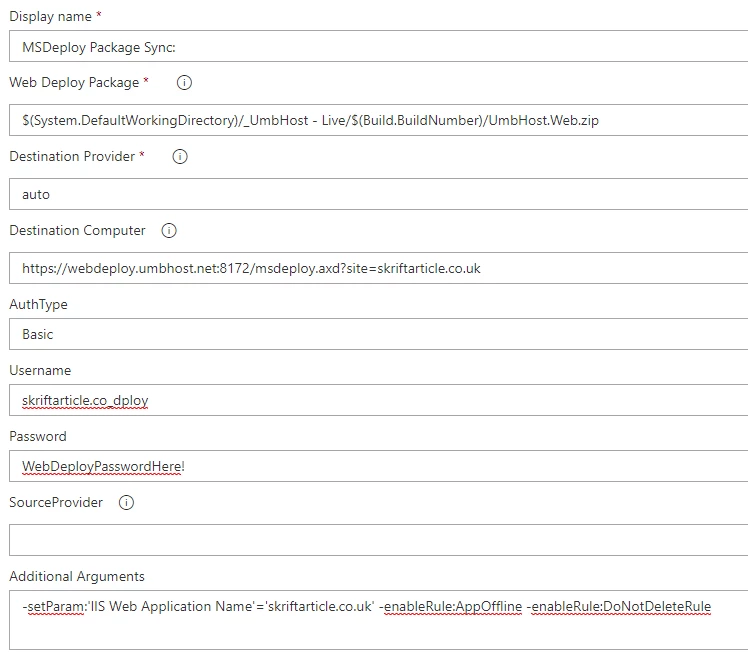Click the SourceProvider info icon
748x662 pixels.
(x=126, y=502)
